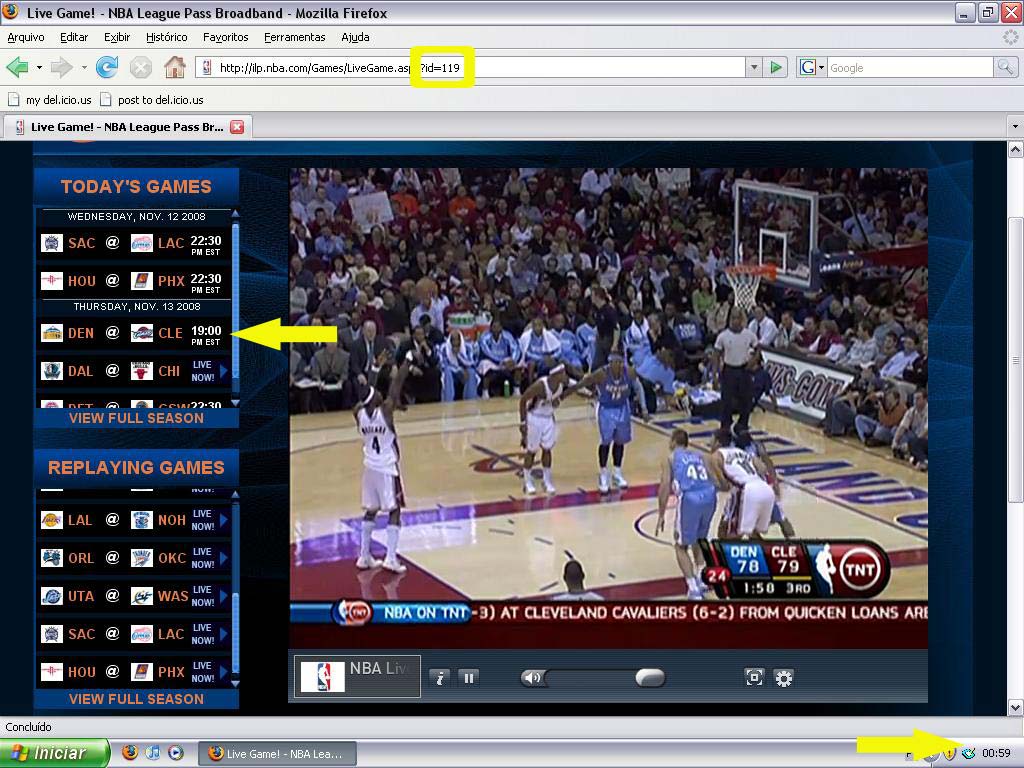Open the Ferramentas menu

pyautogui.click(x=295, y=37)
